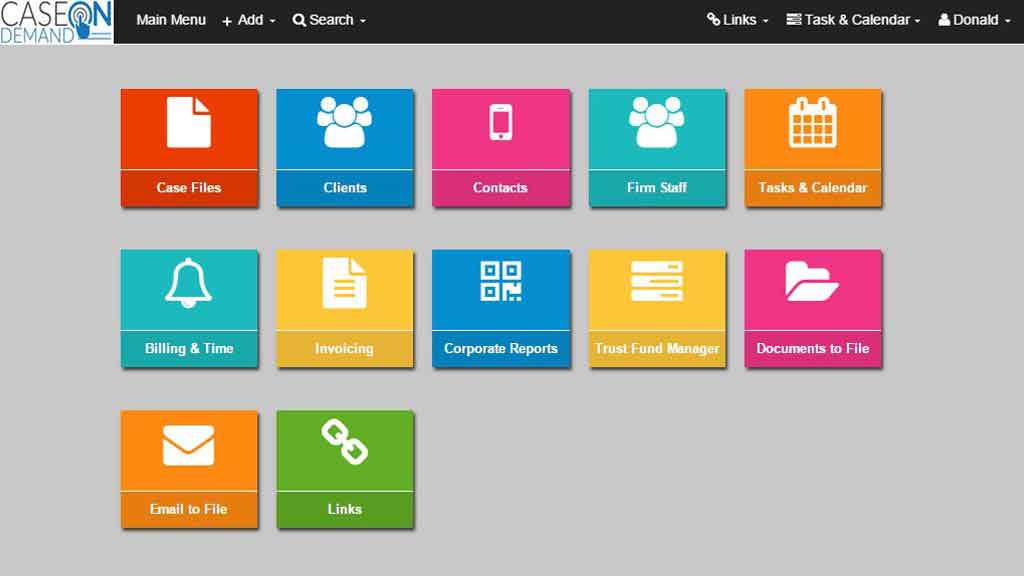Select the Documents to File icon

tap(813, 307)
